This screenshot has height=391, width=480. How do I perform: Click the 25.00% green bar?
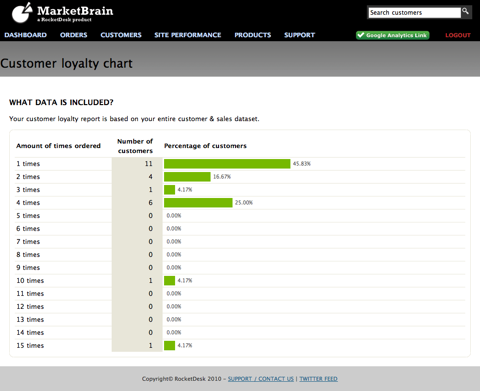(x=198, y=203)
